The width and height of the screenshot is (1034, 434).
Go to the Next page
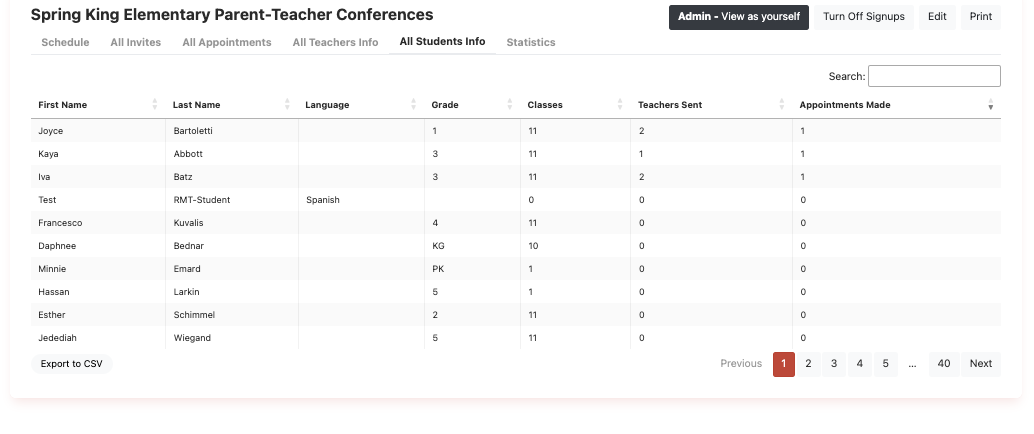tap(981, 364)
